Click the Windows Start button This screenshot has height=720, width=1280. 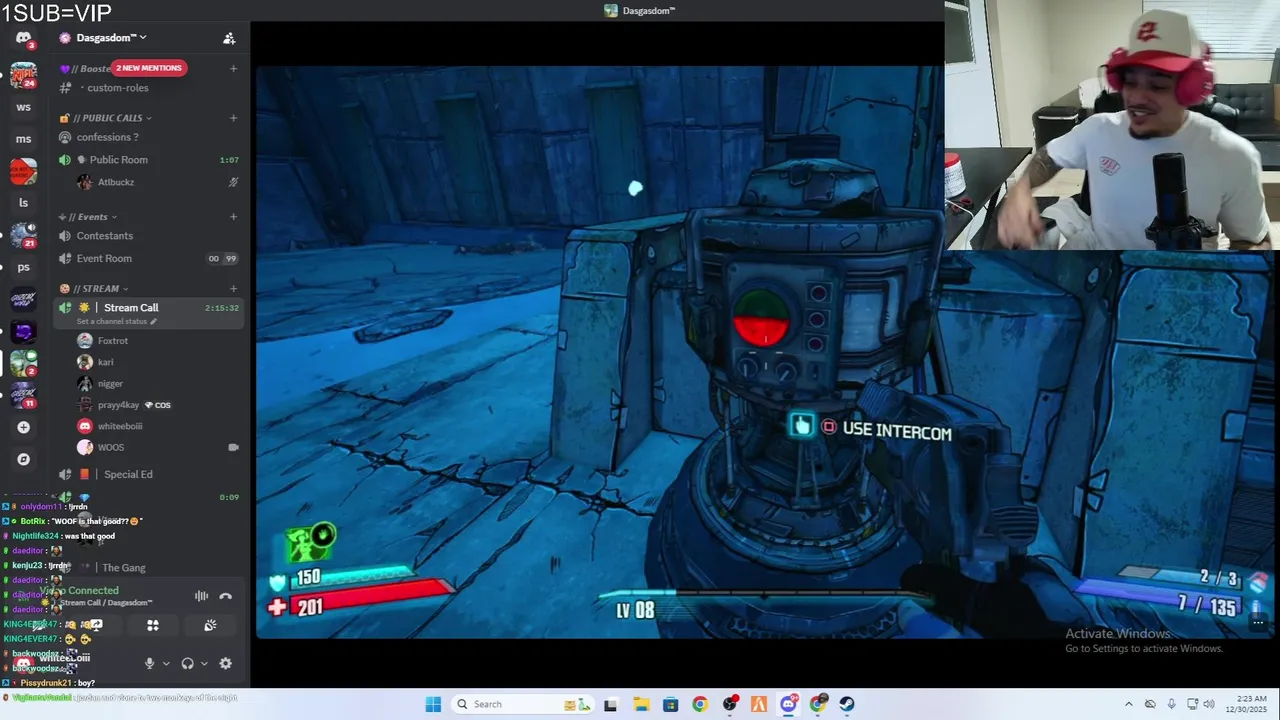coord(433,704)
